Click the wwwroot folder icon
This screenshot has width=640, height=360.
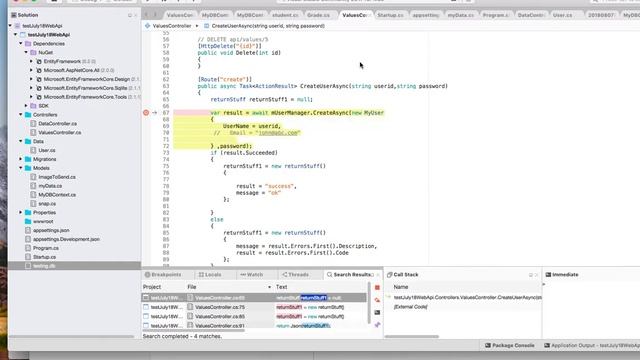(28, 221)
